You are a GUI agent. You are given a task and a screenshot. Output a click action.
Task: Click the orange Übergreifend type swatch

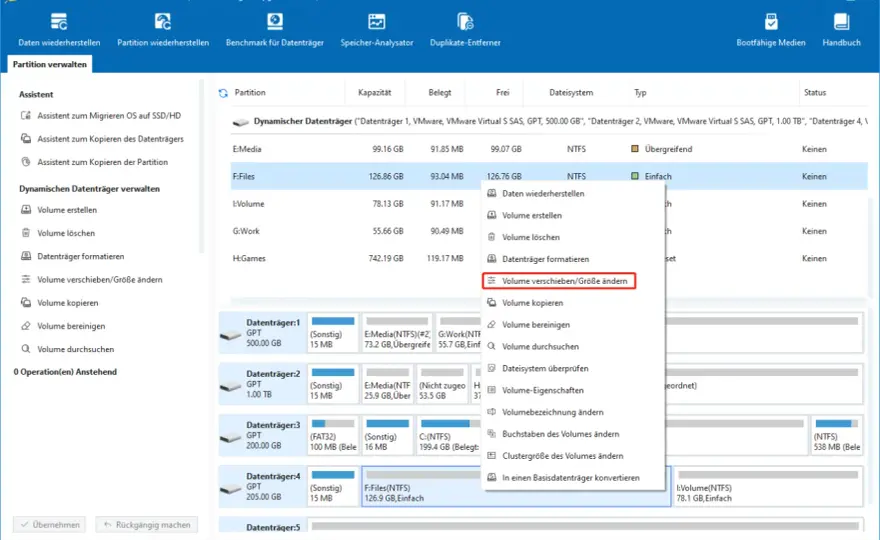(635, 149)
